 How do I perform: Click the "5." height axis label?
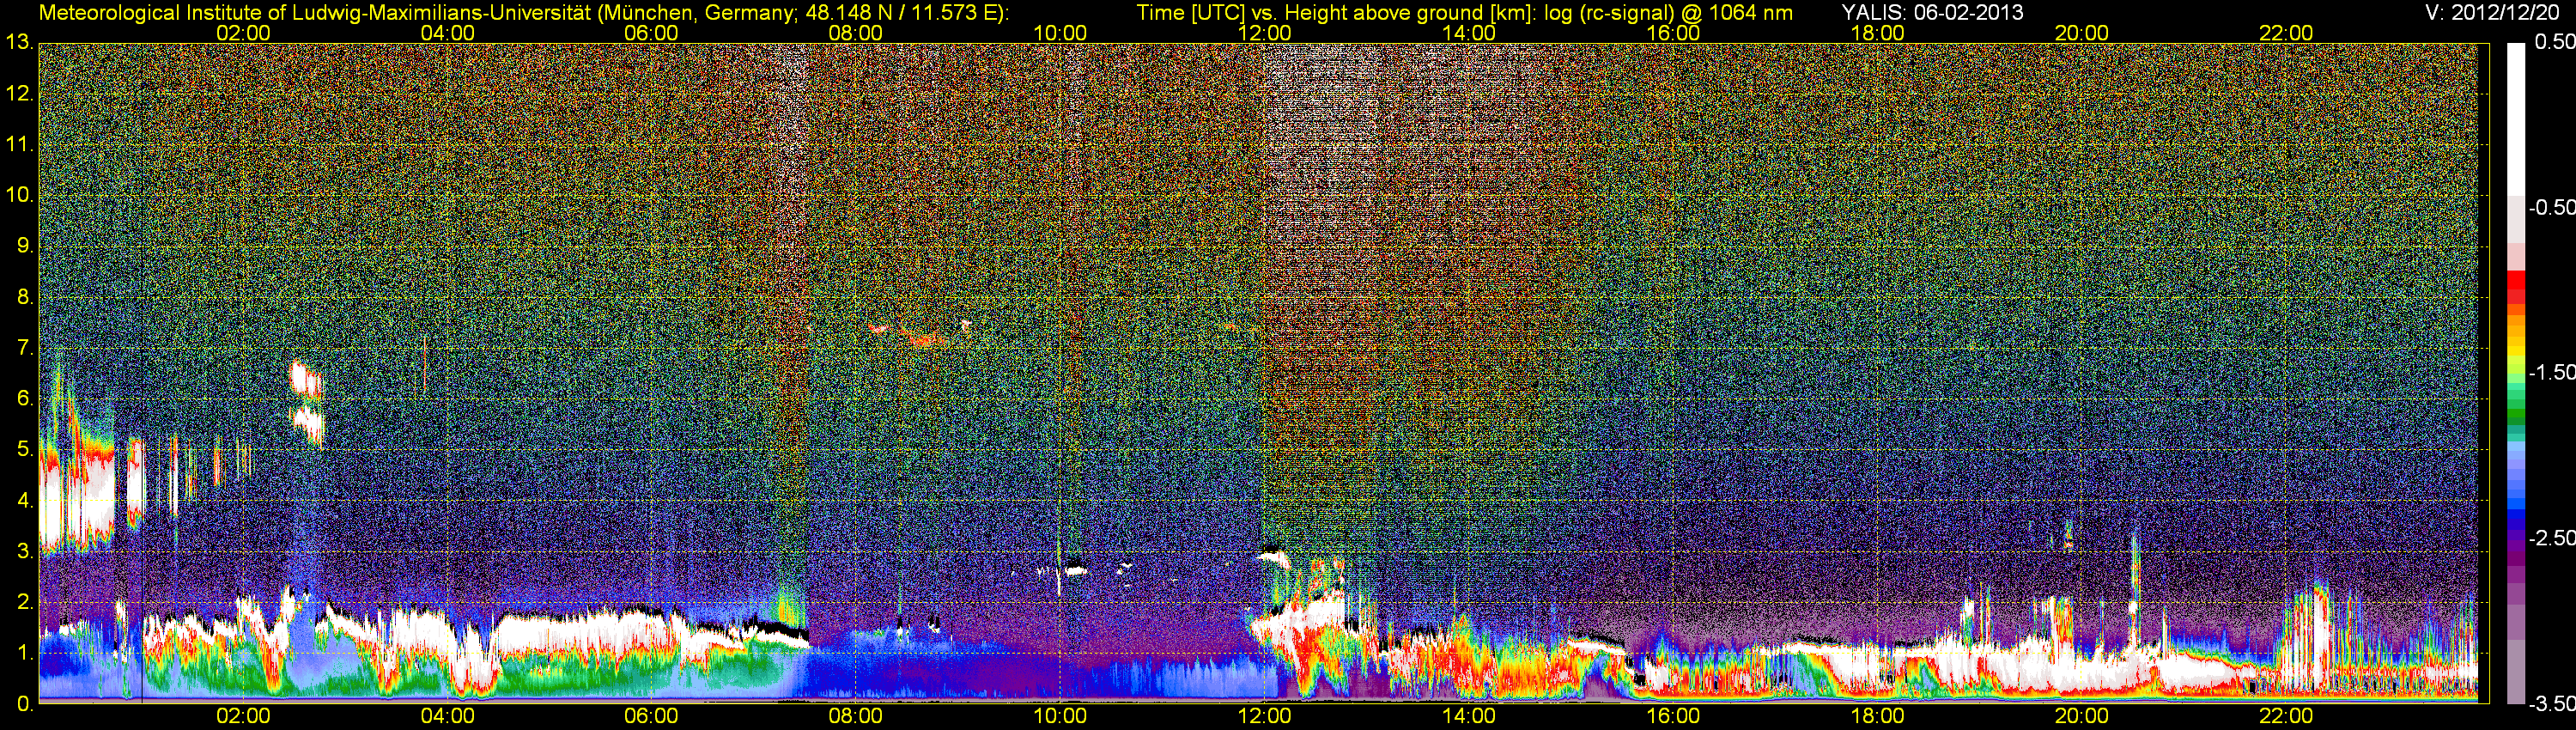click(25, 449)
